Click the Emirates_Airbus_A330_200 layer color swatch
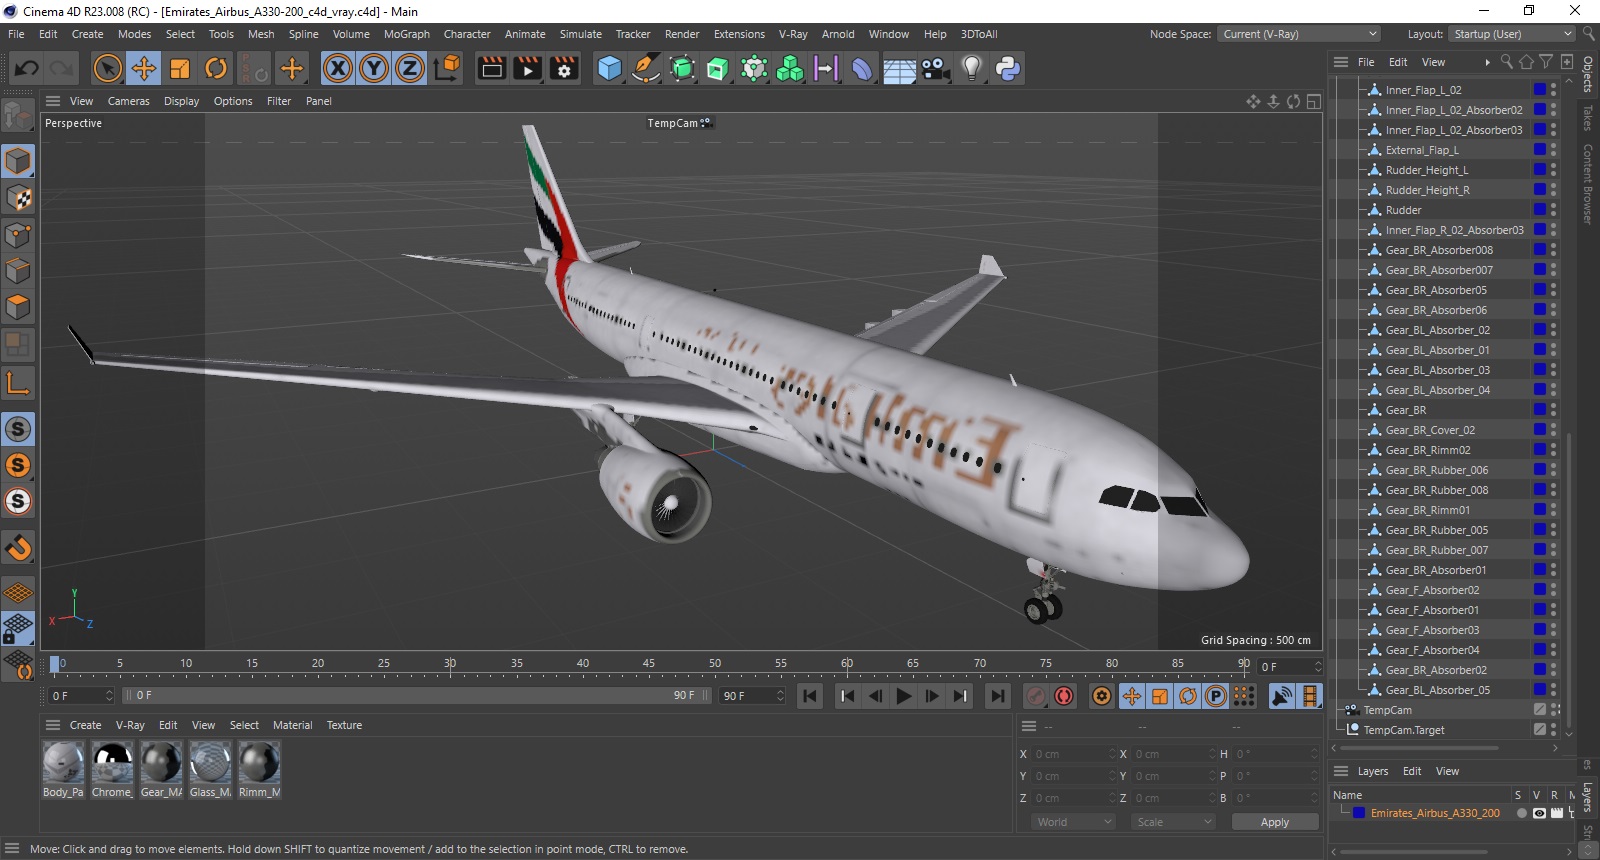This screenshot has height=860, width=1600. 1359,813
